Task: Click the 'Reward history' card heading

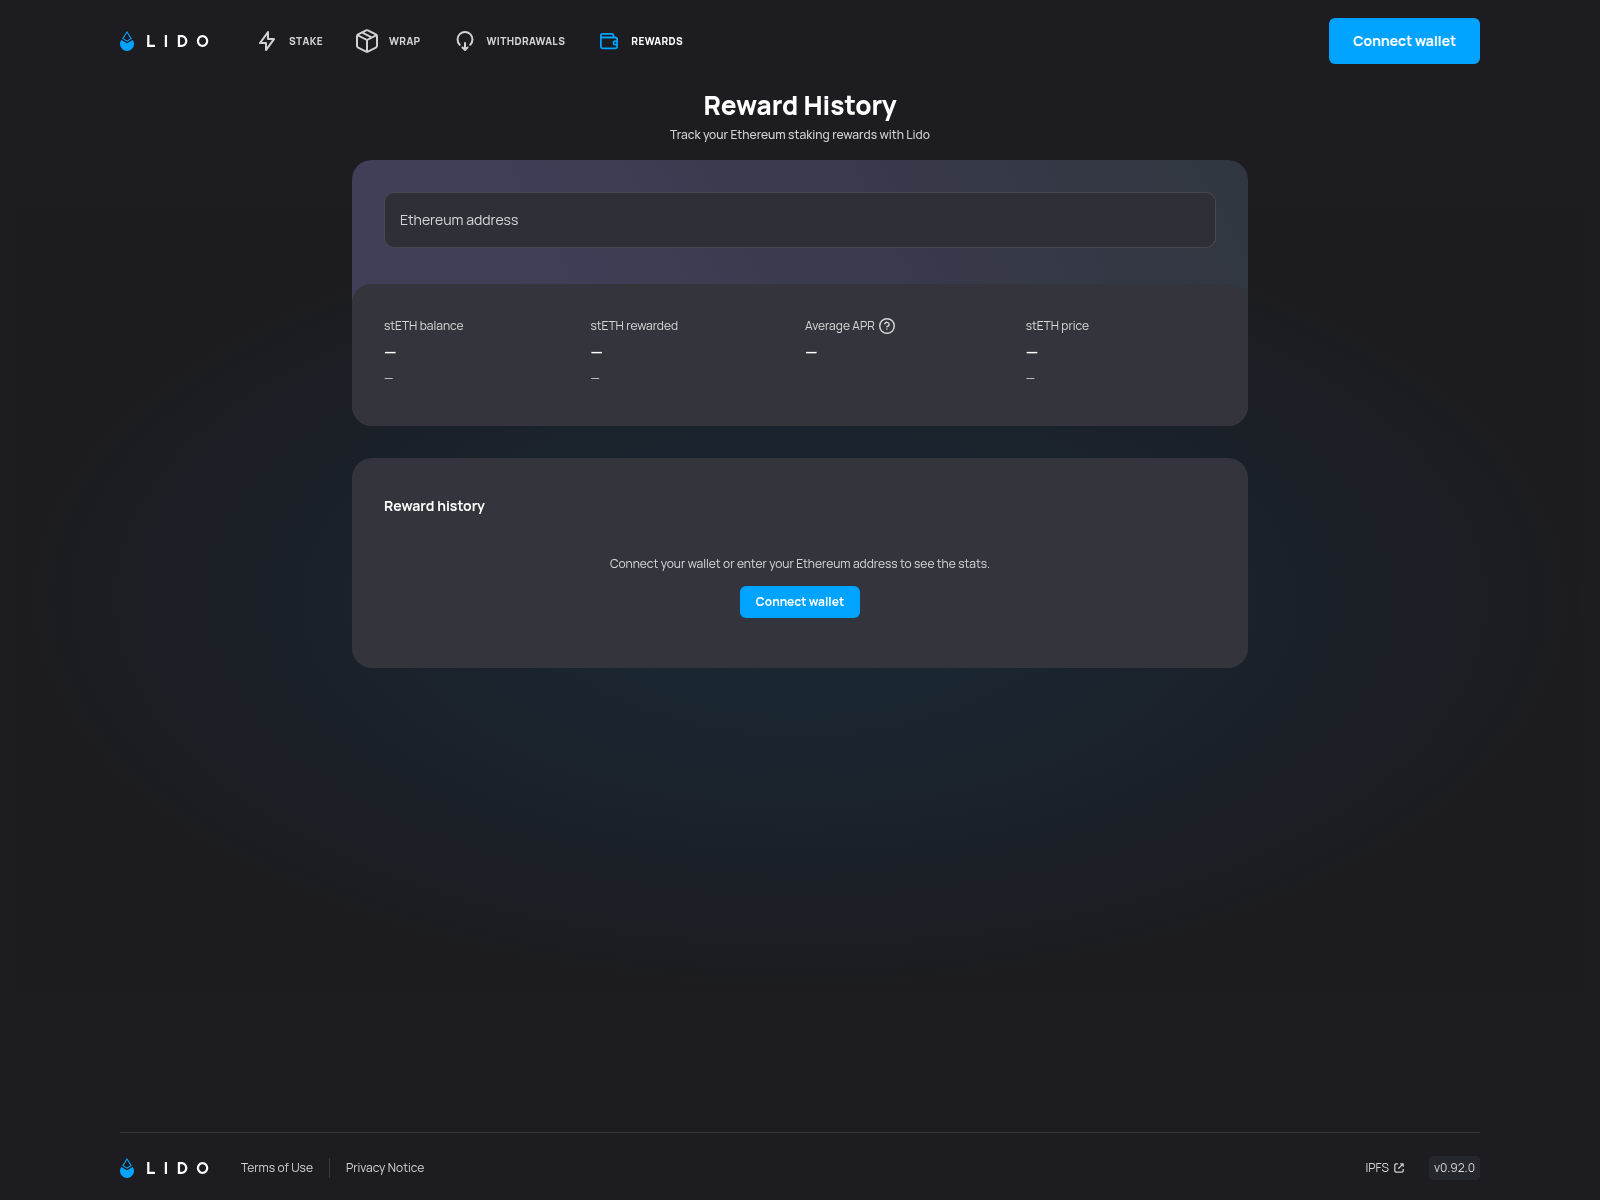Action: coord(434,506)
